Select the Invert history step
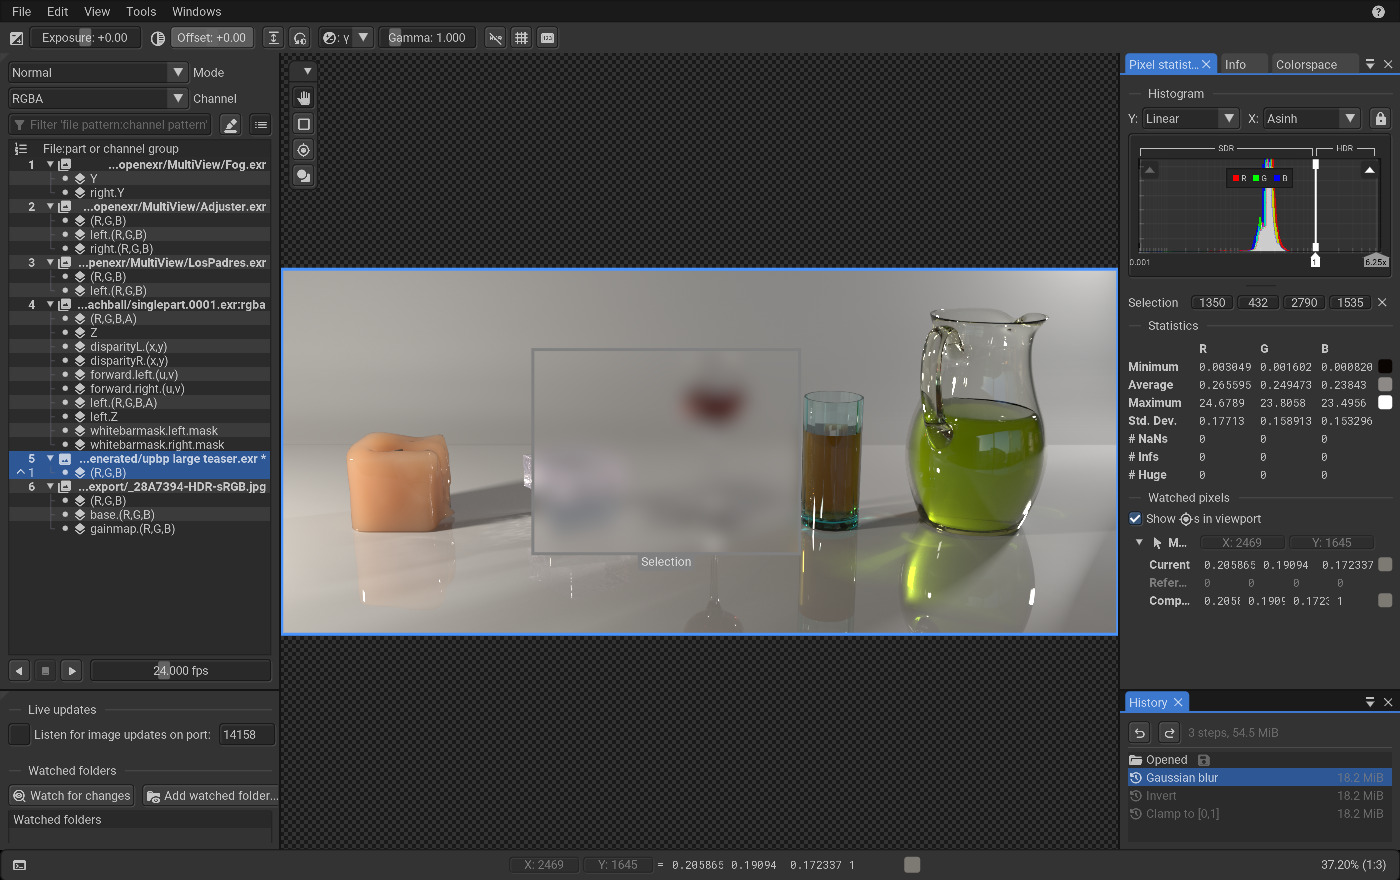The image size is (1400, 880). point(1259,796)
